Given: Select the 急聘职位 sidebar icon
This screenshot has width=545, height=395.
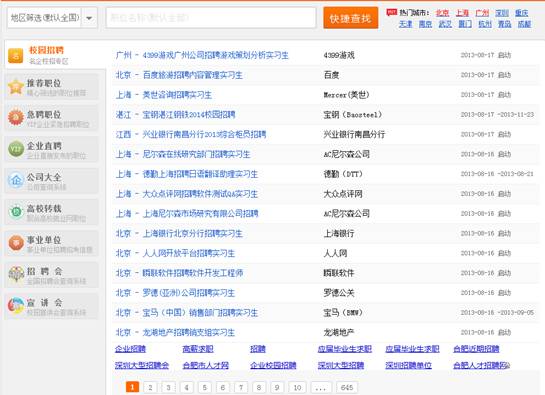Looking at the screenshot, I should [16, 118].
